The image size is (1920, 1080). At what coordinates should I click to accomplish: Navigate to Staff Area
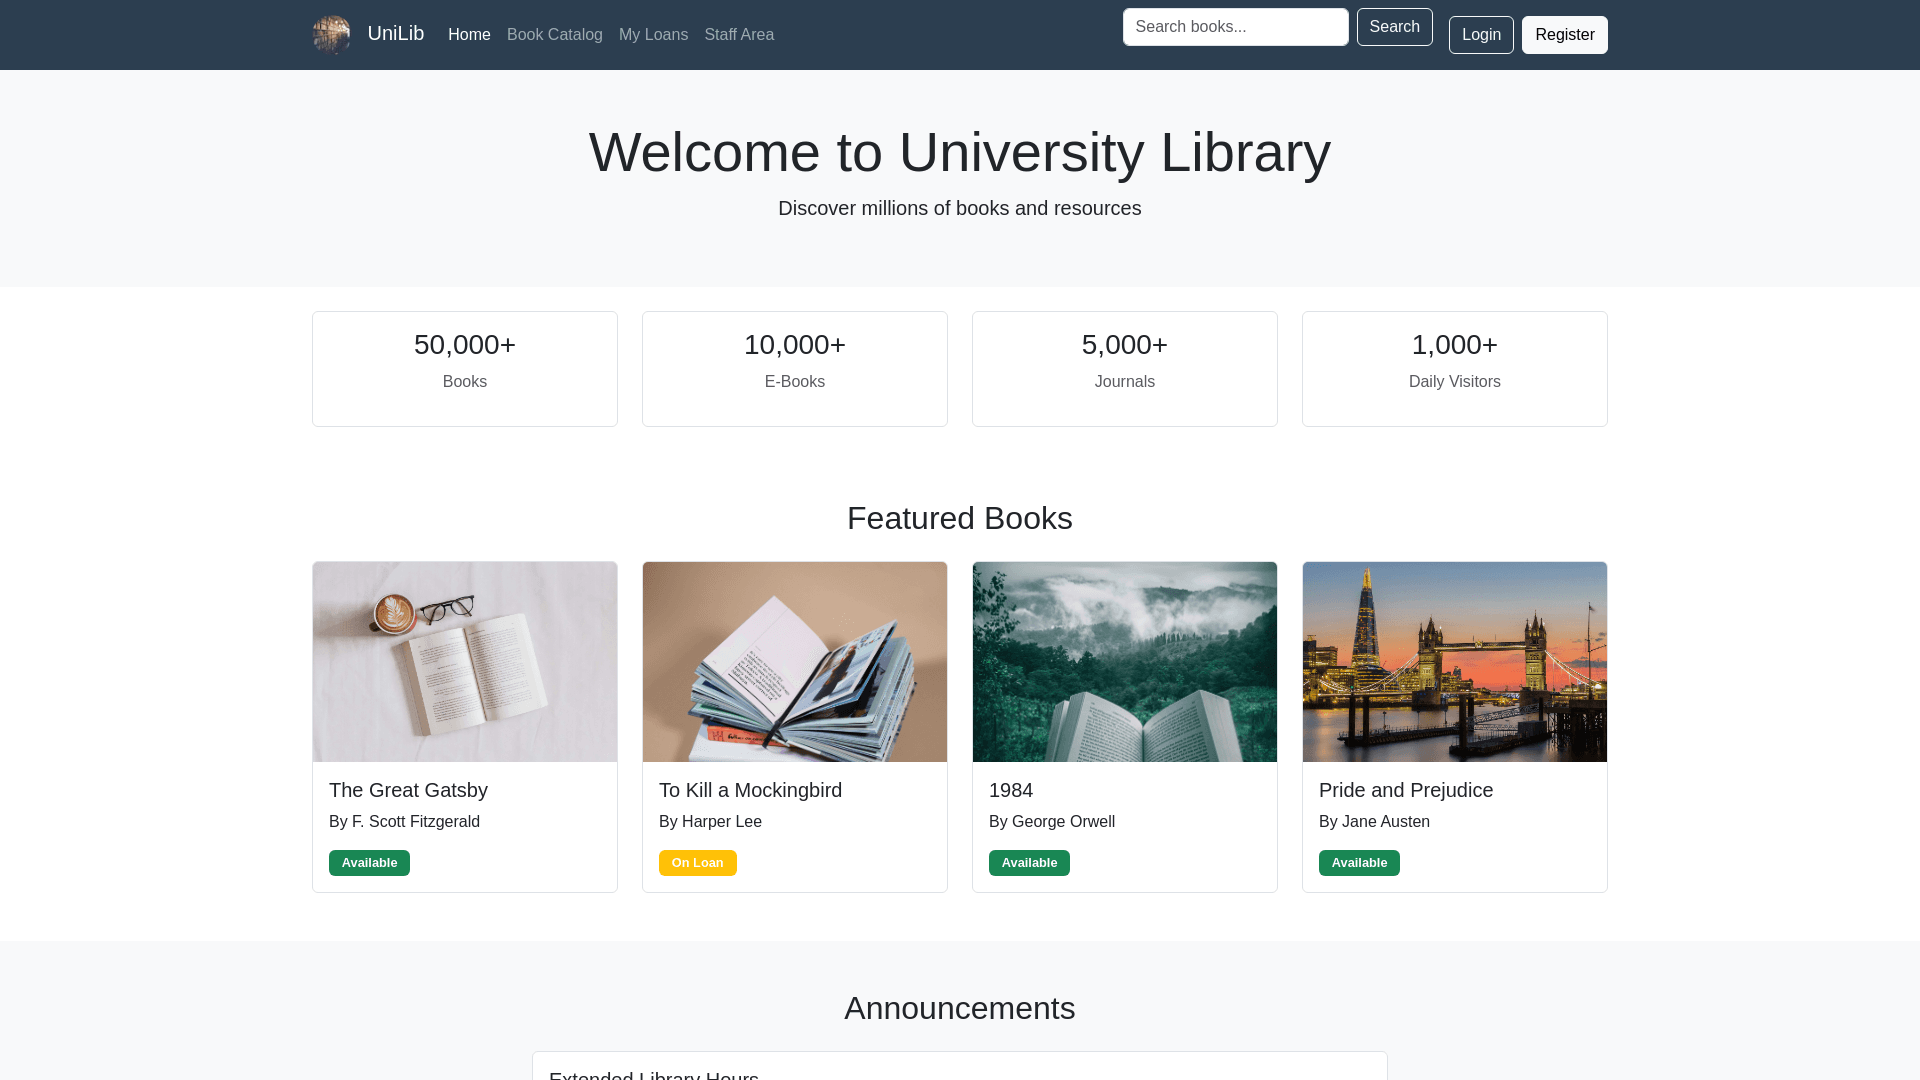tap(738, 35)
